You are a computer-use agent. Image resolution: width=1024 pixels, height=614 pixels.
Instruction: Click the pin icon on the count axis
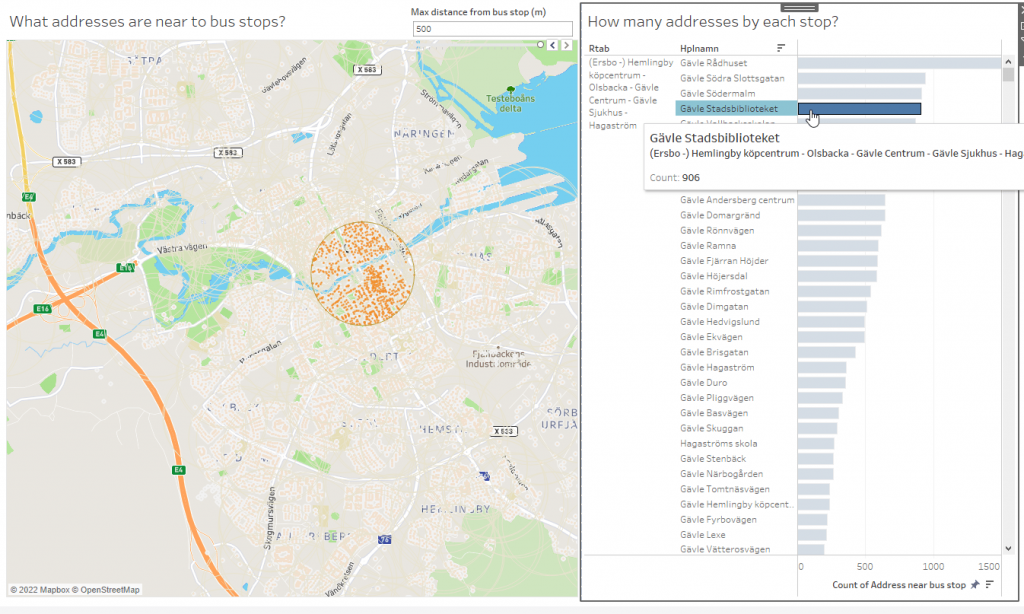coord(975,585)
